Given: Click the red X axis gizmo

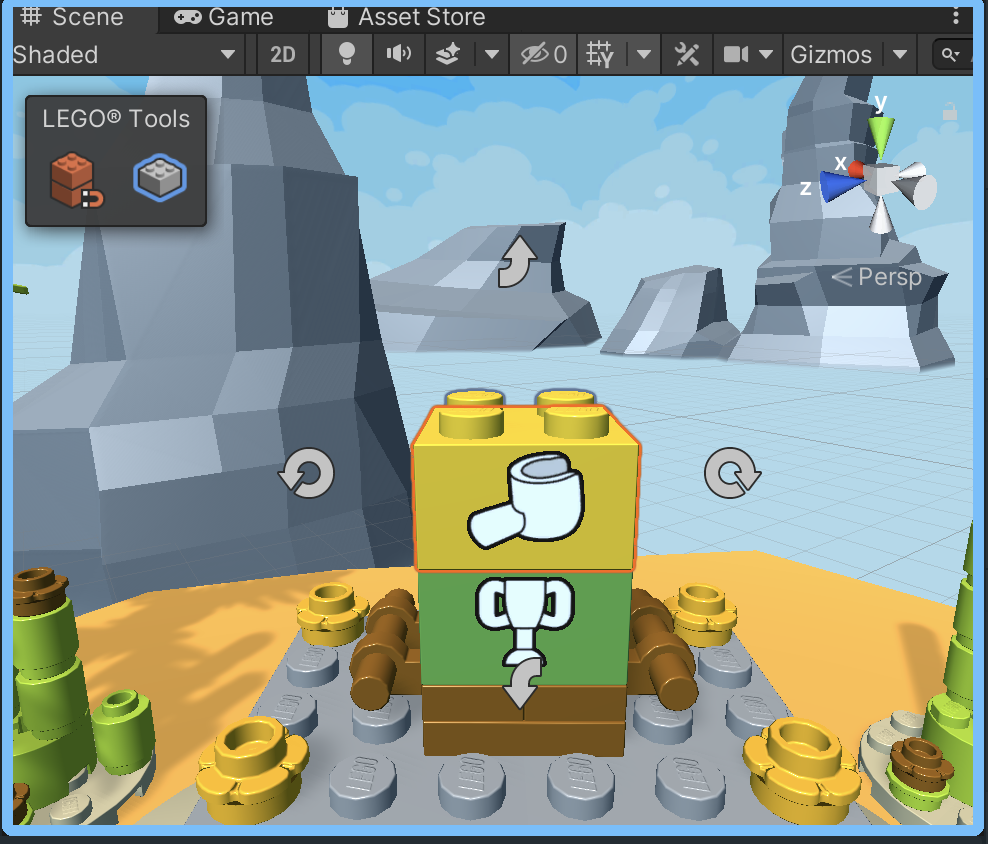Looking at the screenshot, I should [856, 169].
